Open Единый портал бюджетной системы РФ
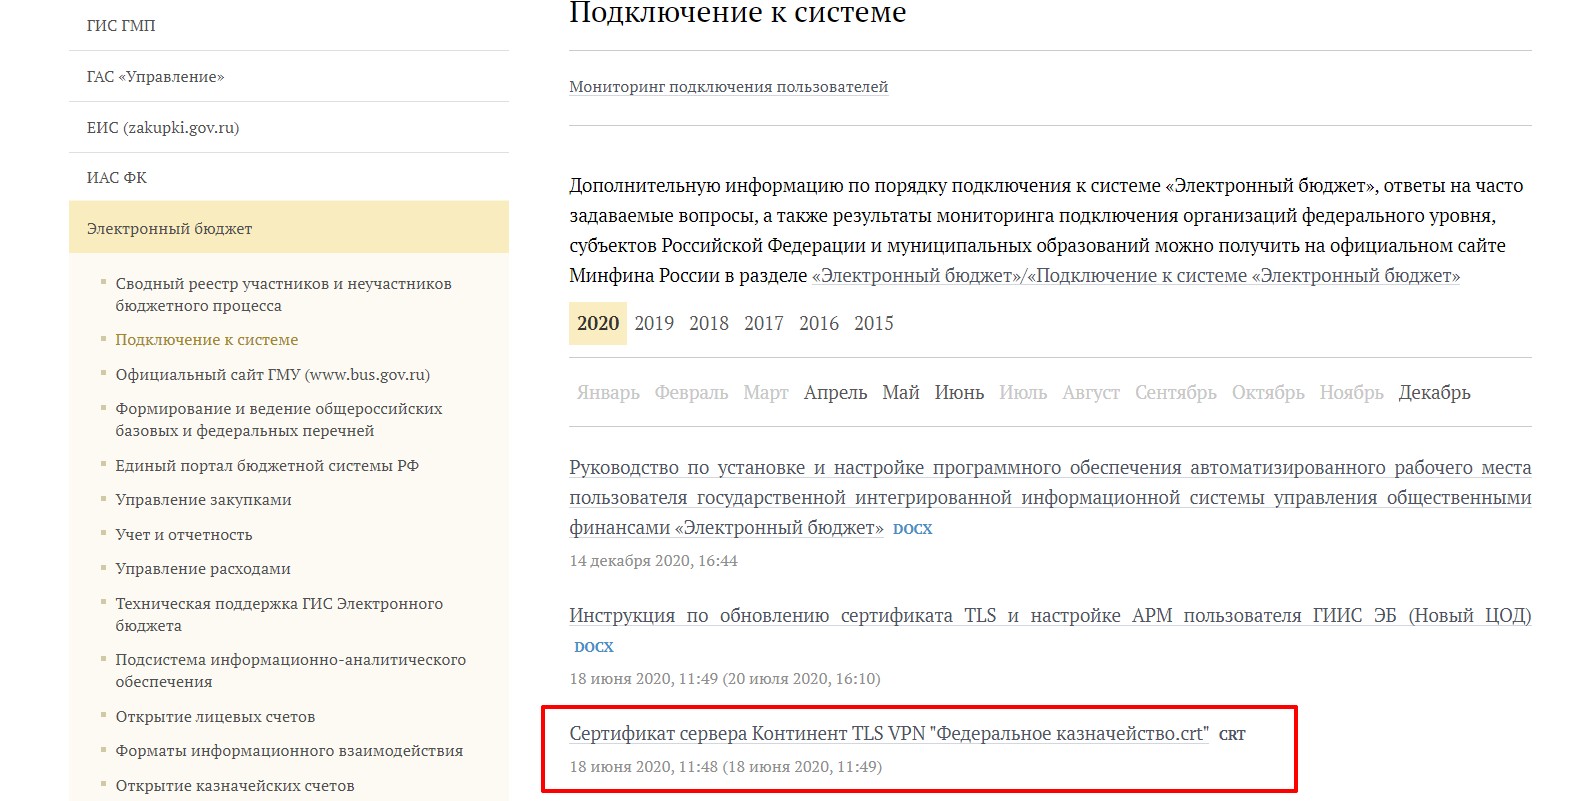The height and width of the screenshot is (801, 1572). coord(267,465)
